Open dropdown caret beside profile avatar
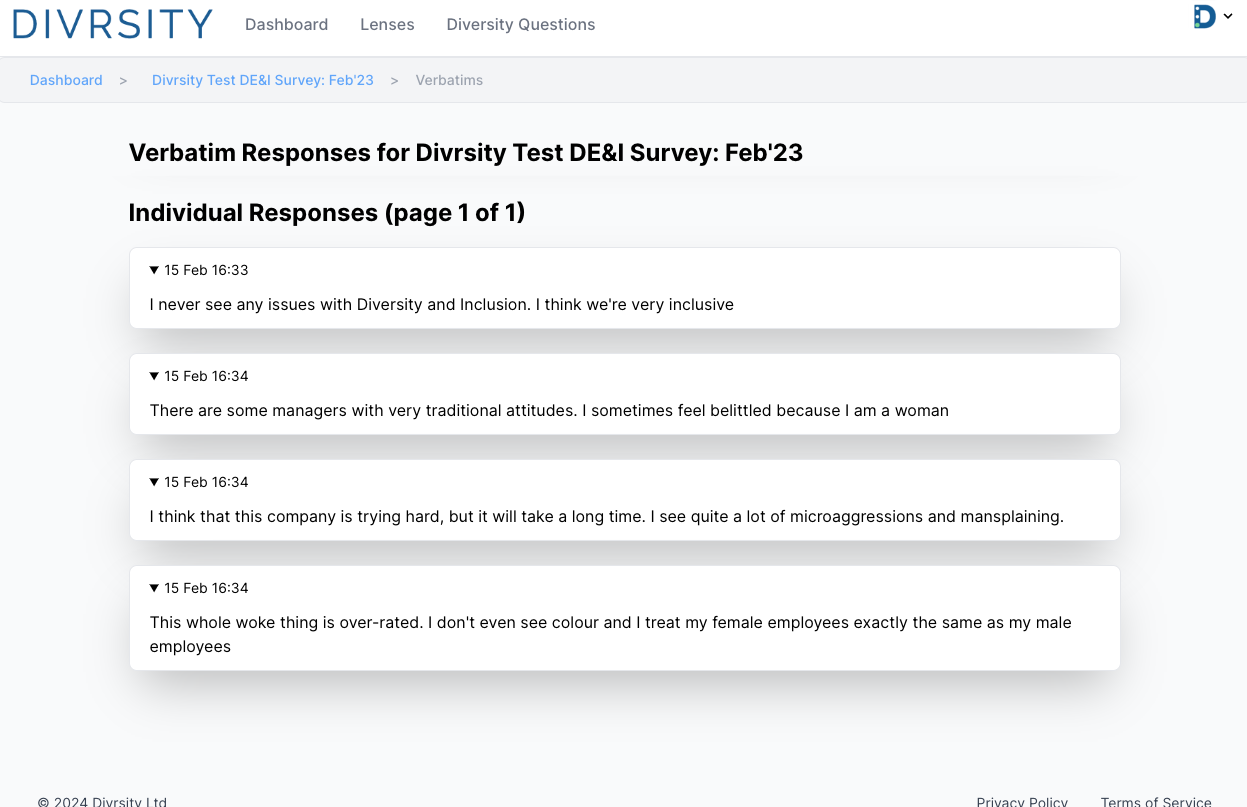This screenshot has height=807, width=1247. (x=1228, y=17)
